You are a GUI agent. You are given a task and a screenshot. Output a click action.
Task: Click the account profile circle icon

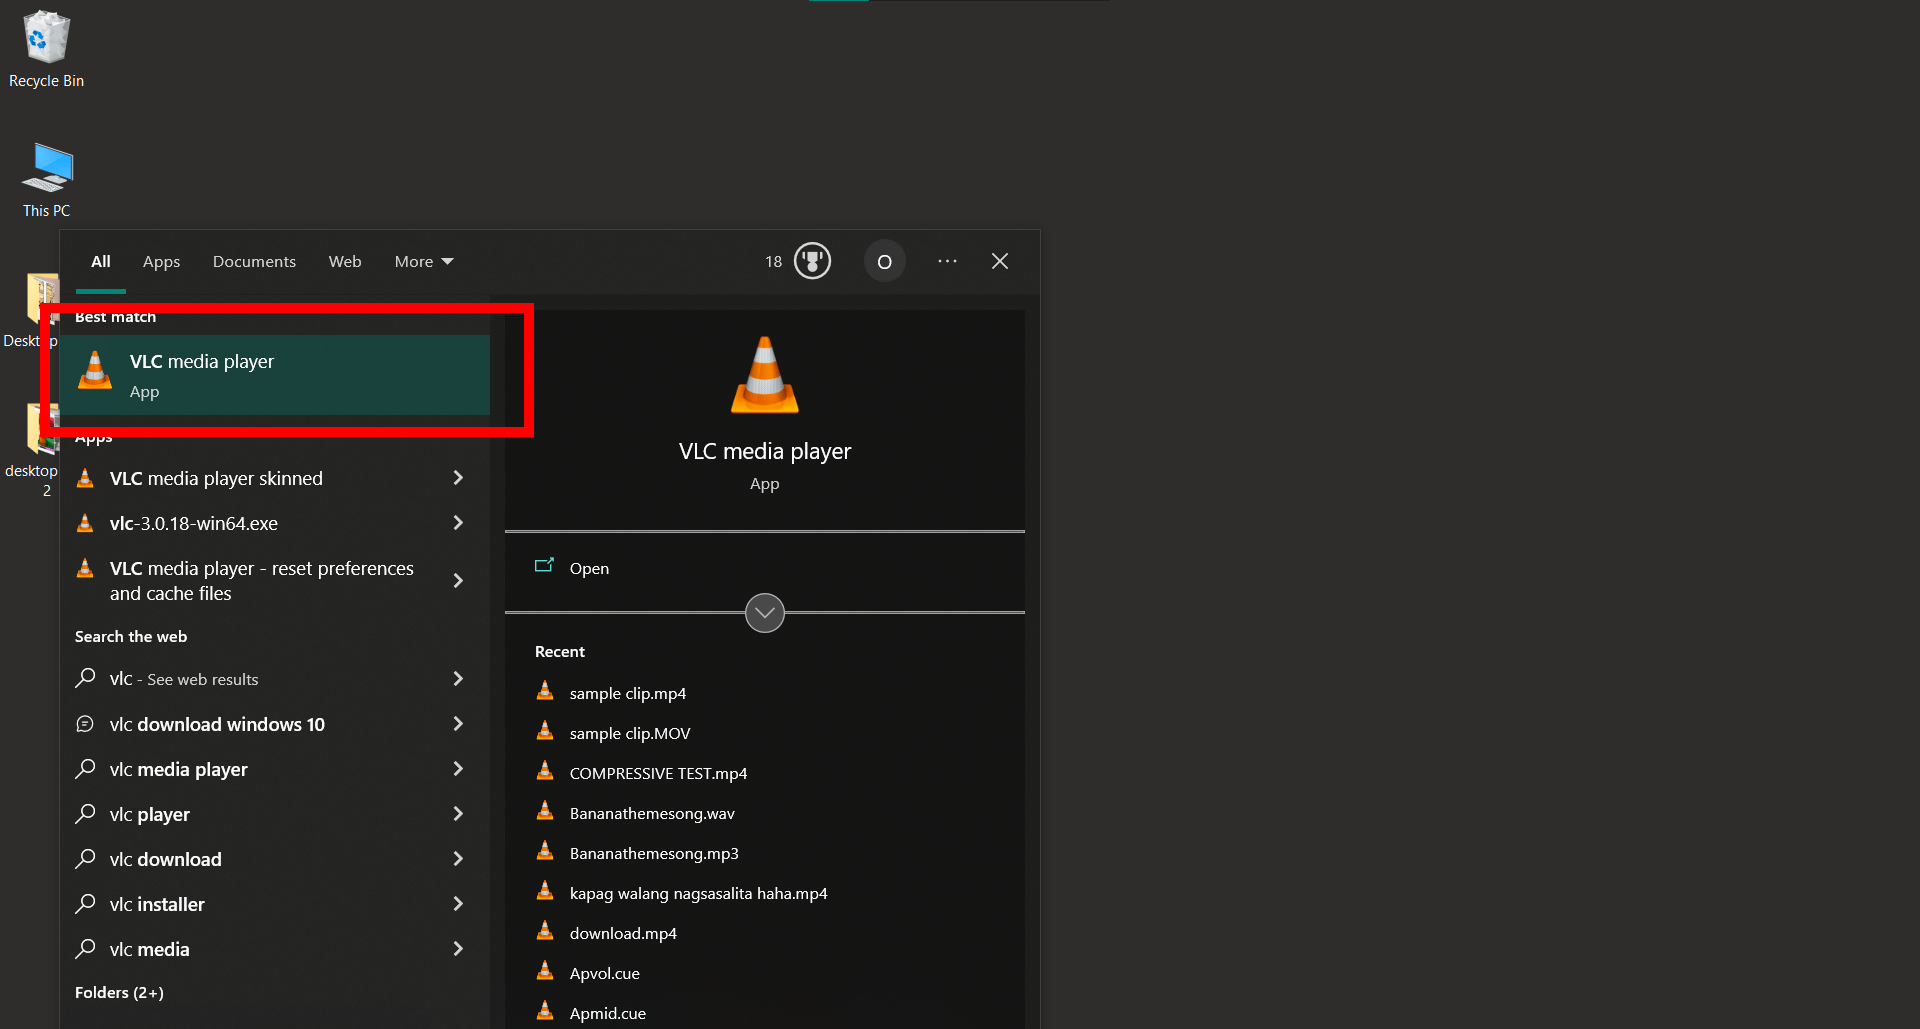click(884, 261)
